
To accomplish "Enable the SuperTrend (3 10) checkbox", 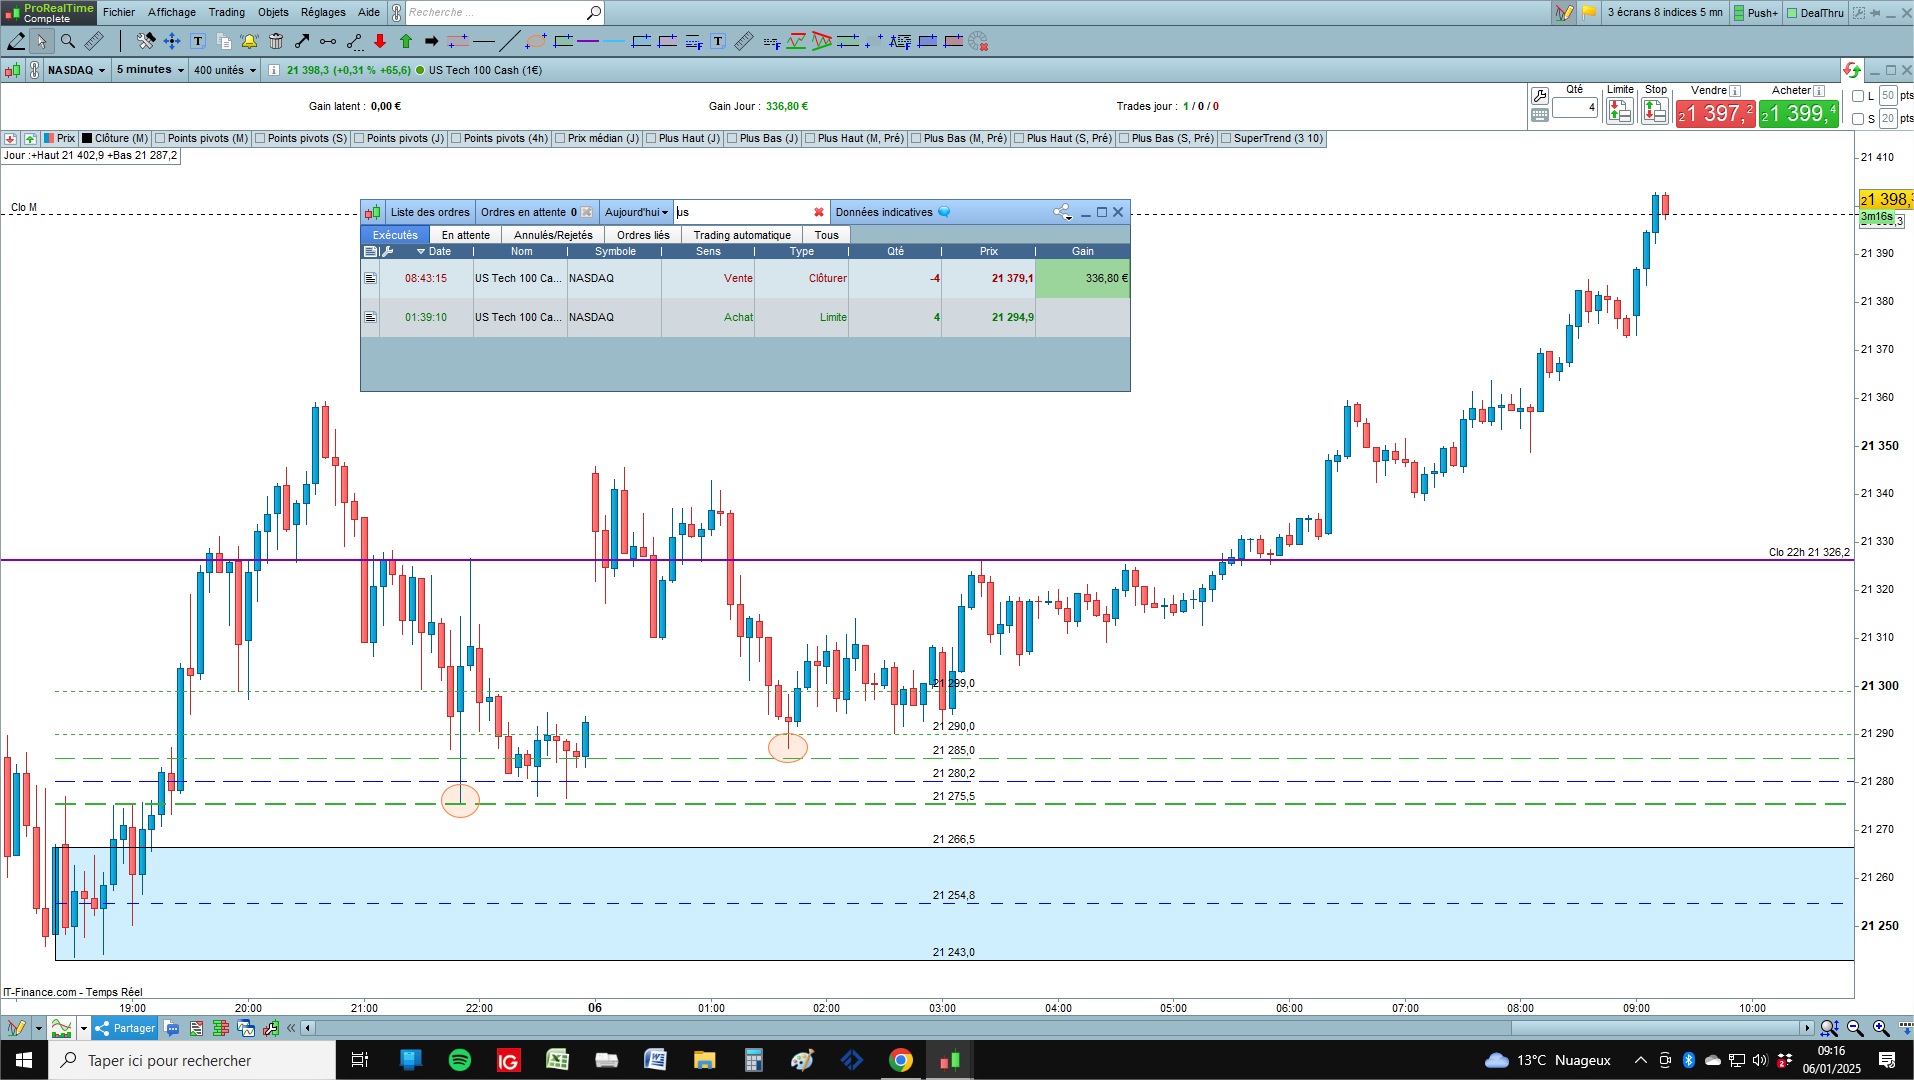I will (x=1226, y=138).
